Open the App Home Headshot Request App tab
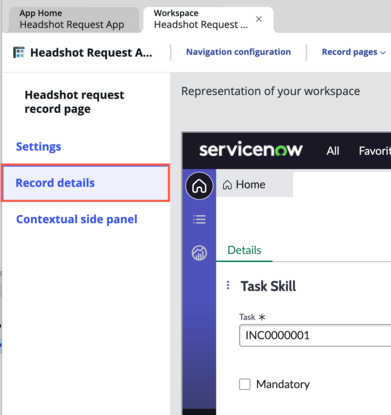The width and height of the screenshot is (391, 415). (x=73, y=19)
